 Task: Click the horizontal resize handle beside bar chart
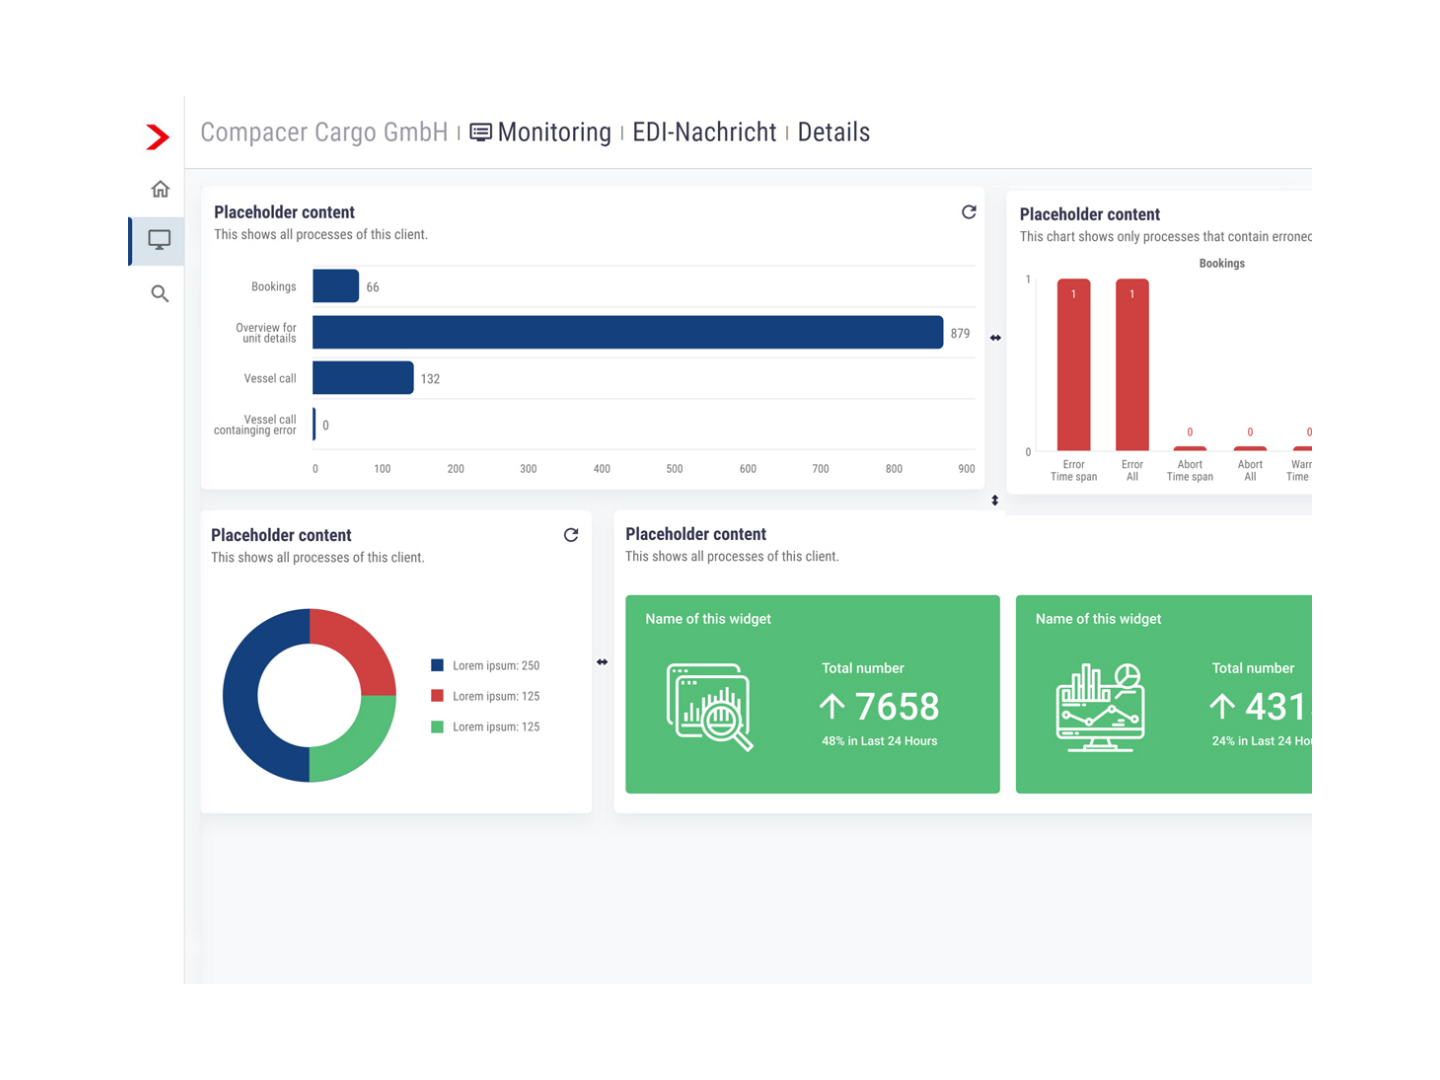tap(995, 338)
